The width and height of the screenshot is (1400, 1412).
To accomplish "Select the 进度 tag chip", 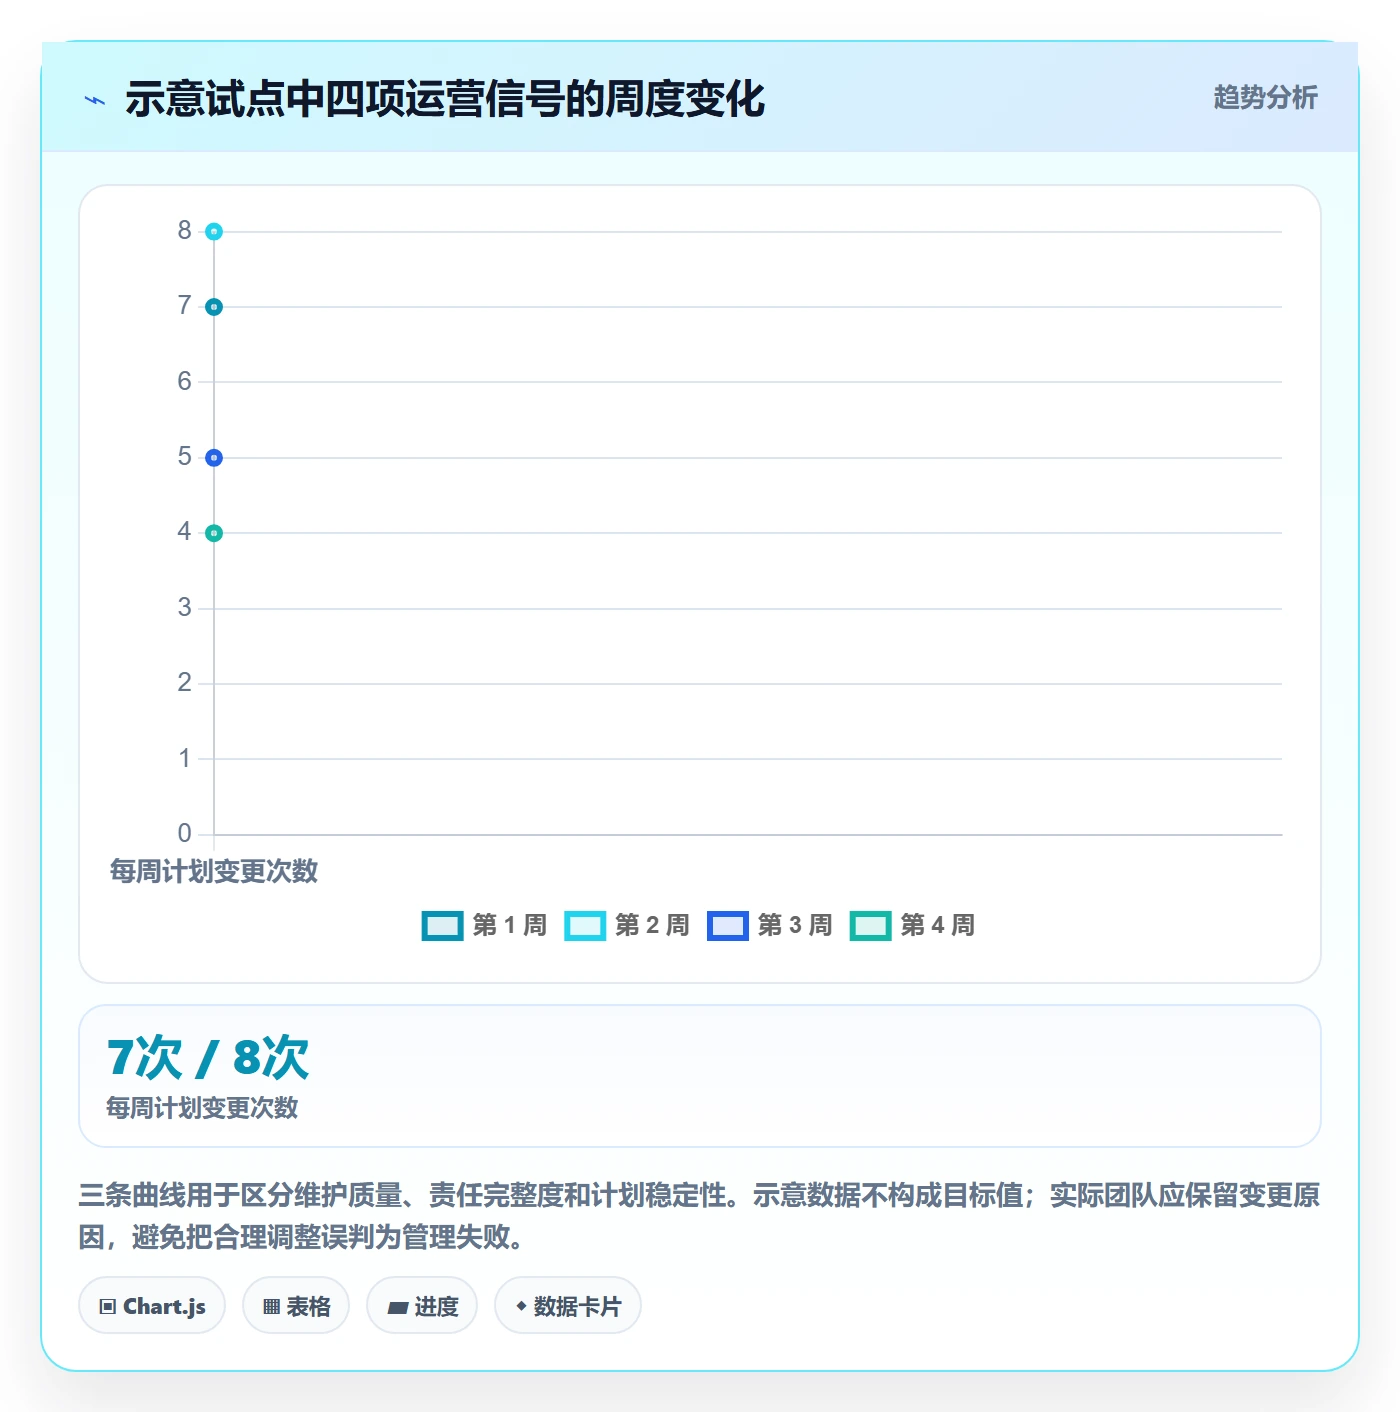I will point(422,1305).
